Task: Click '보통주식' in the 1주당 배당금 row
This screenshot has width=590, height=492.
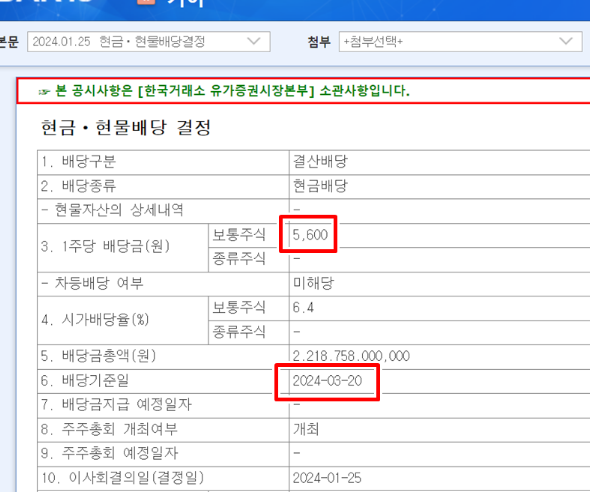Action: (x=239, y=235)
